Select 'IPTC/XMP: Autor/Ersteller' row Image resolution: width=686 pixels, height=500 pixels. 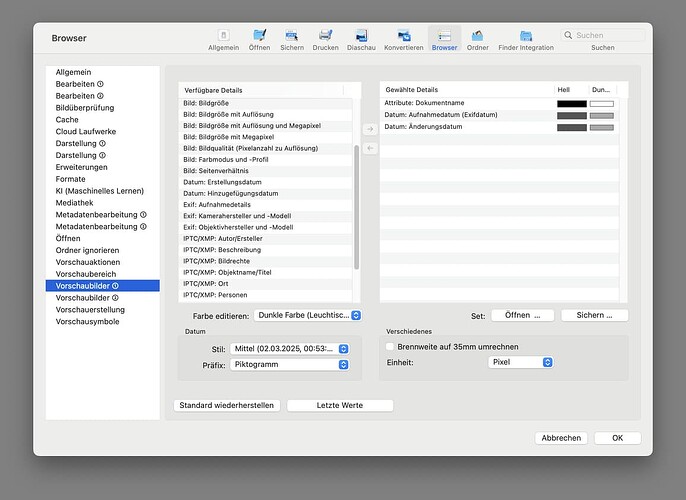point(265,238)
